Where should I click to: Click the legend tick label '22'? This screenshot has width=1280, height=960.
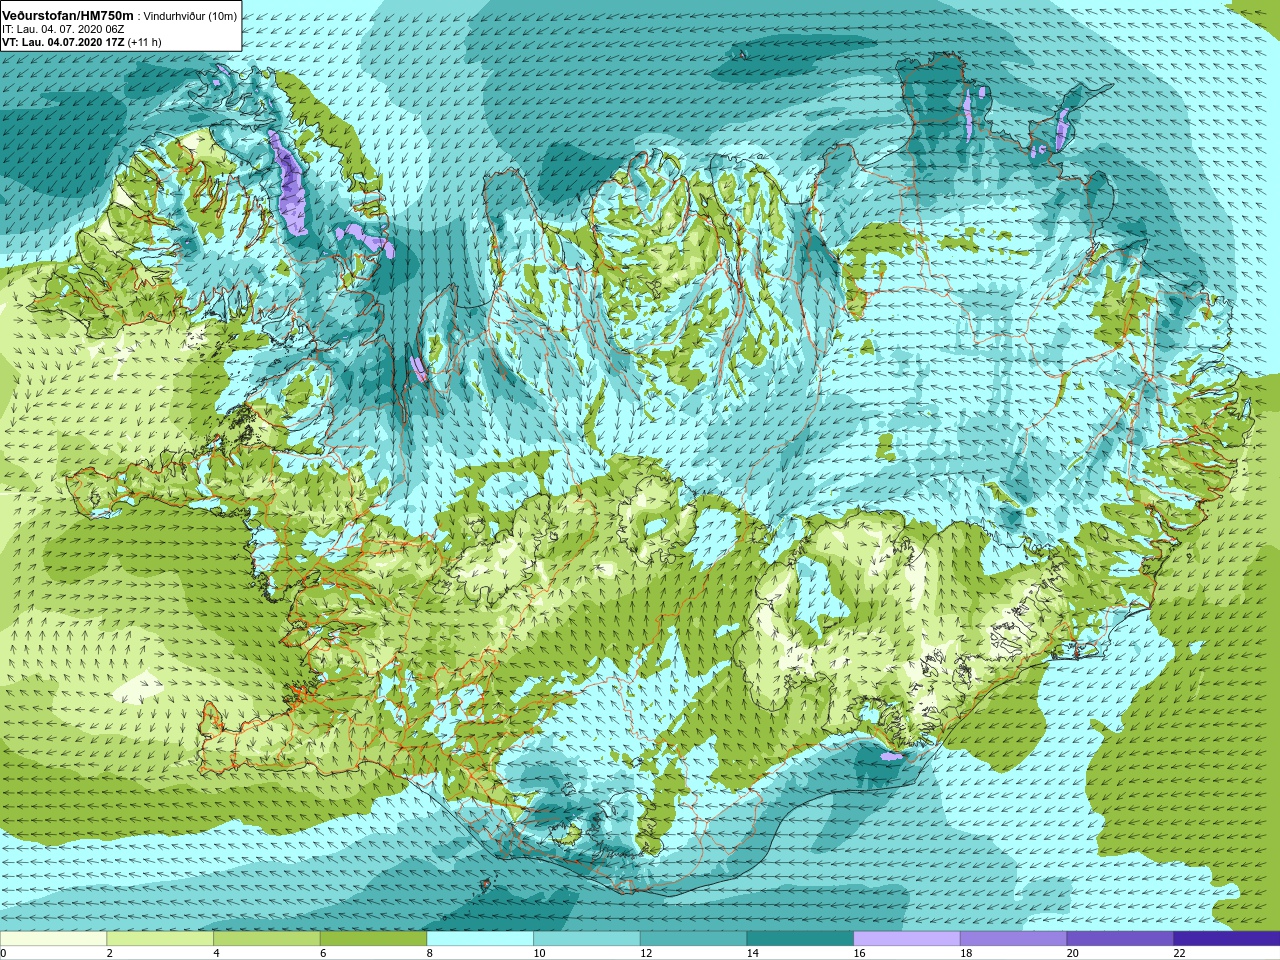[1179, 953]
